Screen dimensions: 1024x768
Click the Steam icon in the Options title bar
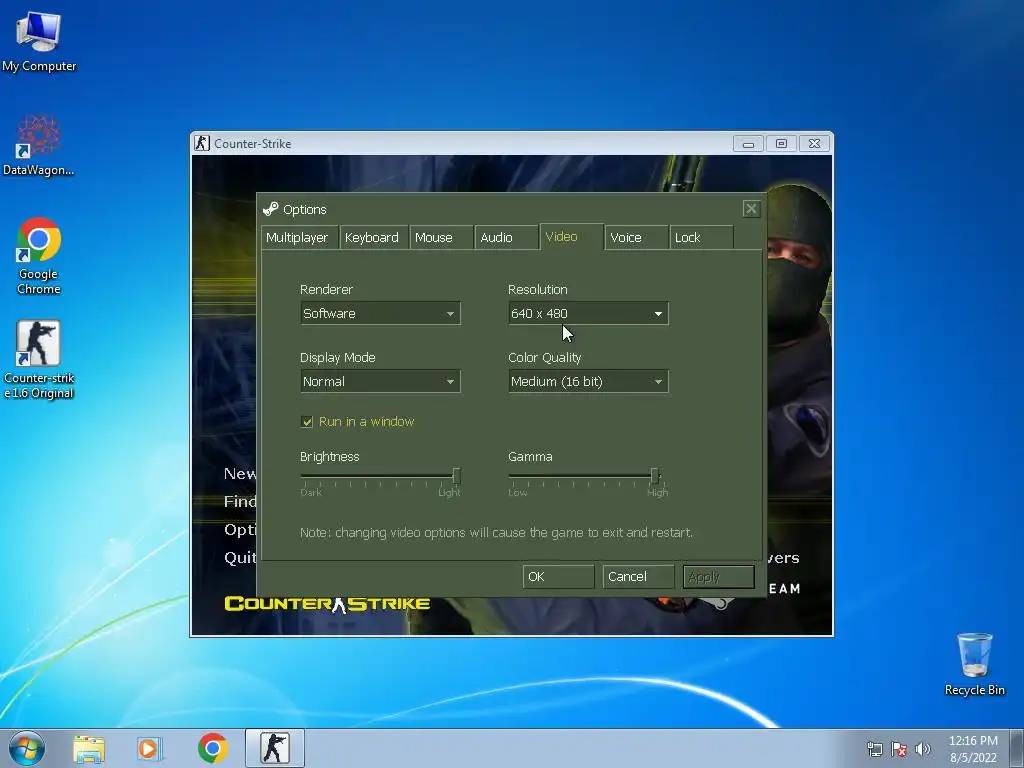pos(270,209)
